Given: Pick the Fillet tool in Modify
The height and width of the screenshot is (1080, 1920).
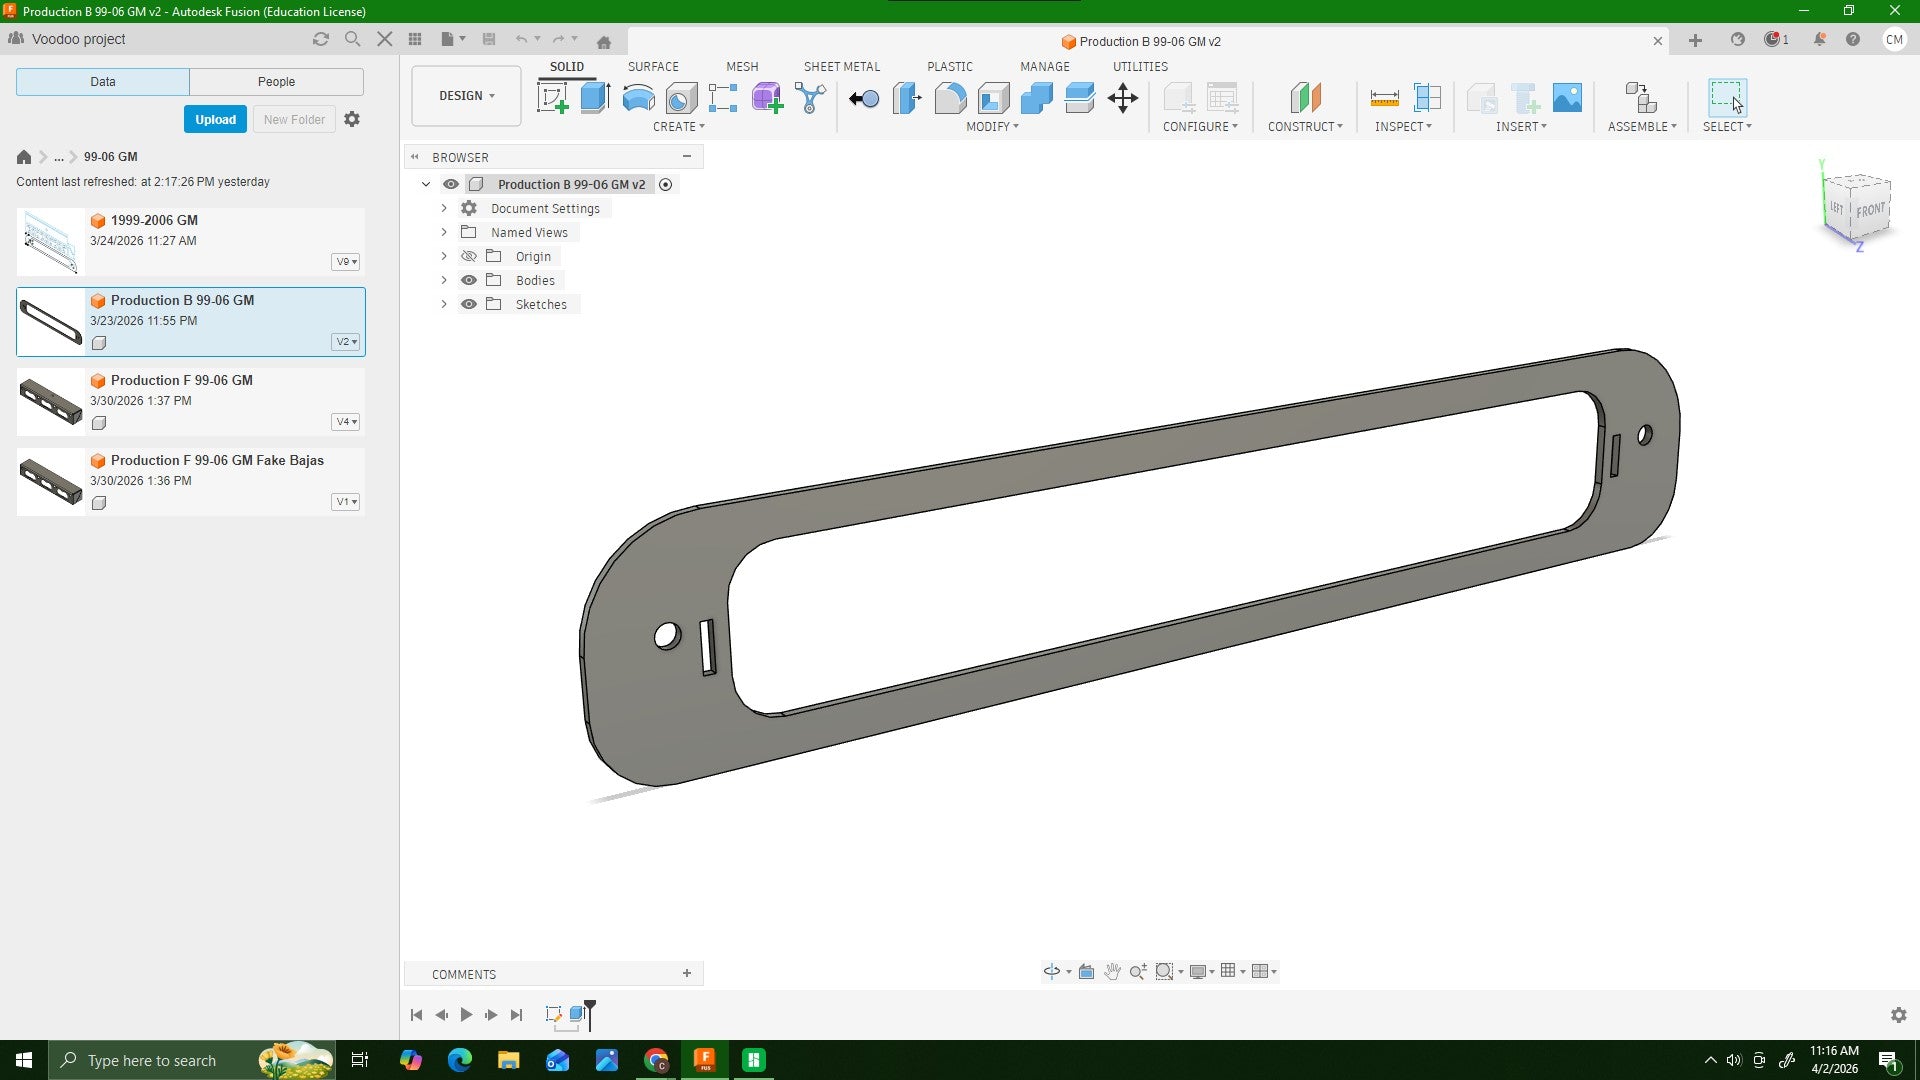Looking at the screenshot, I should click(950, 98).
